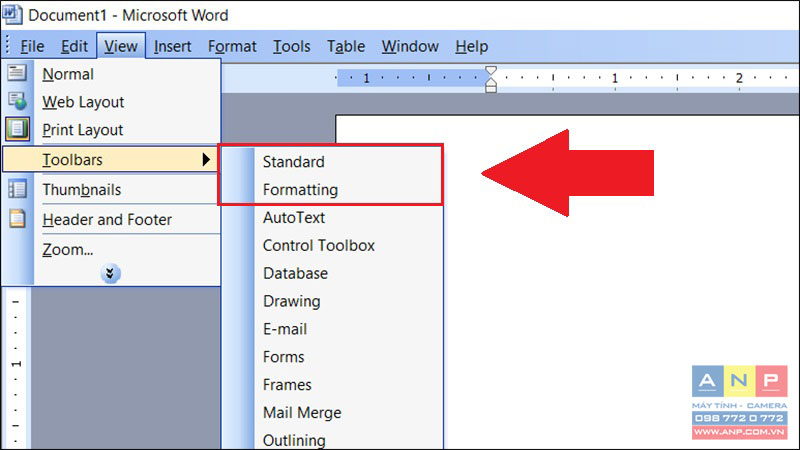Toggle the Standard toolbar

click(332, 162)
